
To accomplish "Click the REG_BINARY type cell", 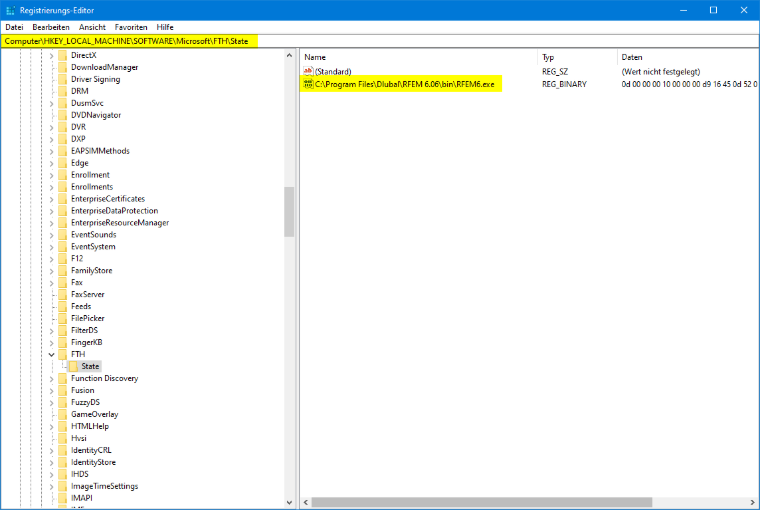I will click(564, 84).
